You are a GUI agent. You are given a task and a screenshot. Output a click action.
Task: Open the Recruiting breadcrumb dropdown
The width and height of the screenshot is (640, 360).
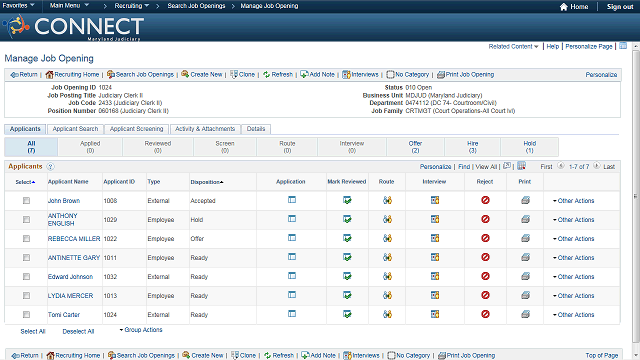tap(131, 6)
